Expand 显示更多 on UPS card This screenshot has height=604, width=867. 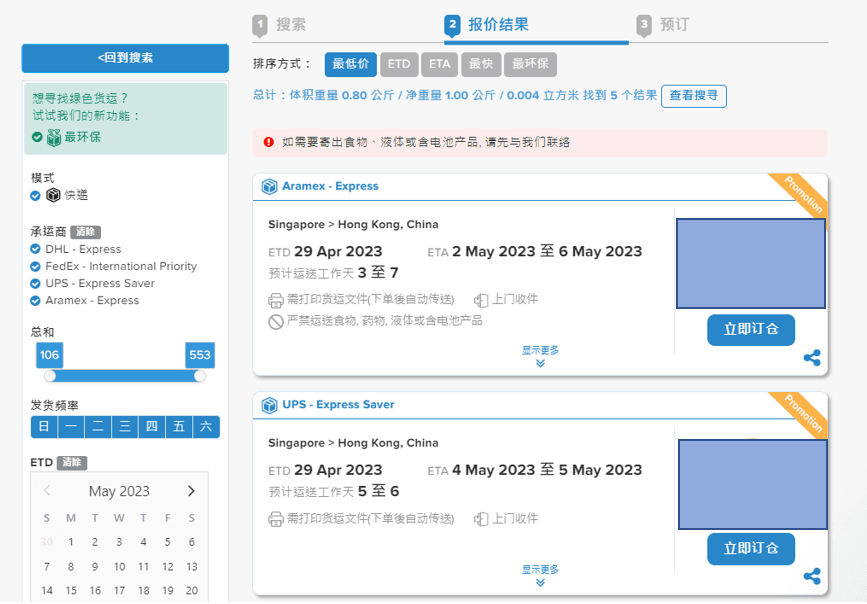click(x=540, y=575)
